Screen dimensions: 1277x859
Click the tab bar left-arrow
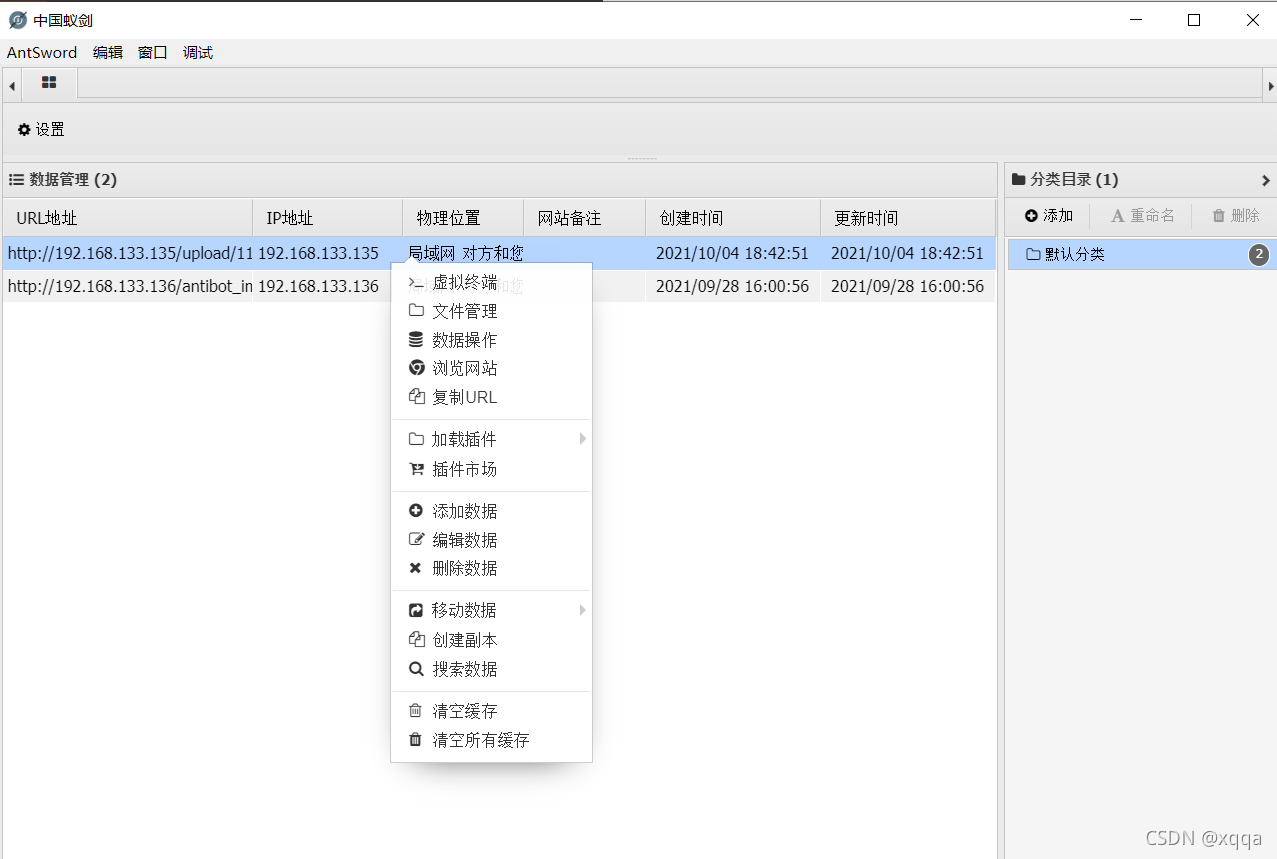12,86
